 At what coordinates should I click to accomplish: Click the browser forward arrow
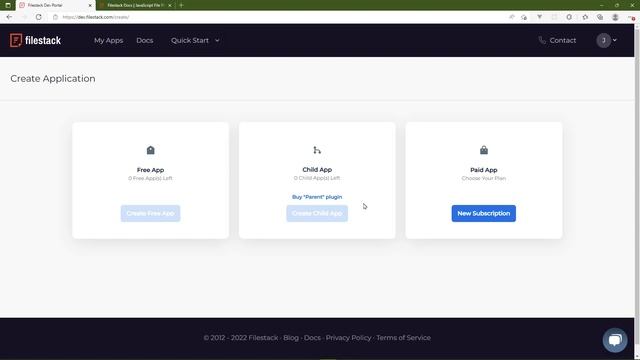[x=24, y=17]
